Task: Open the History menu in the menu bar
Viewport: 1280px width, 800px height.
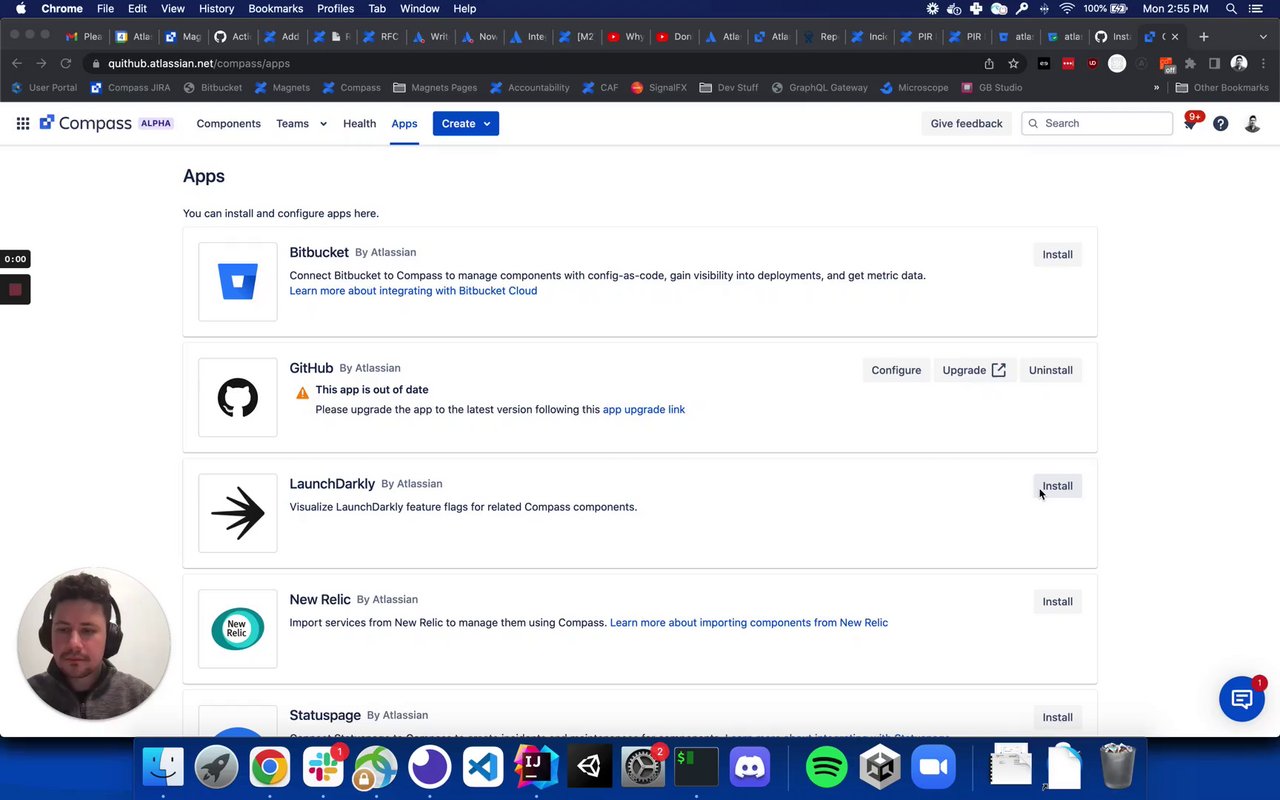Action: 216,8
